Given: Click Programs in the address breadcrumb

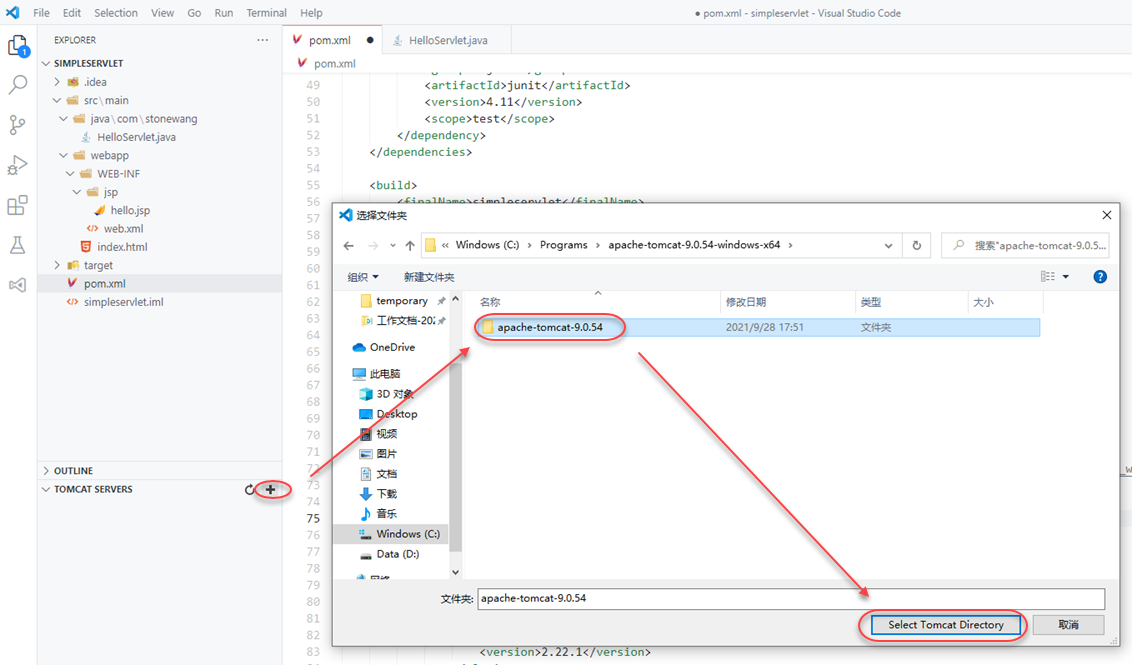Looking at the screenshot, I should (x=563, y=245).
